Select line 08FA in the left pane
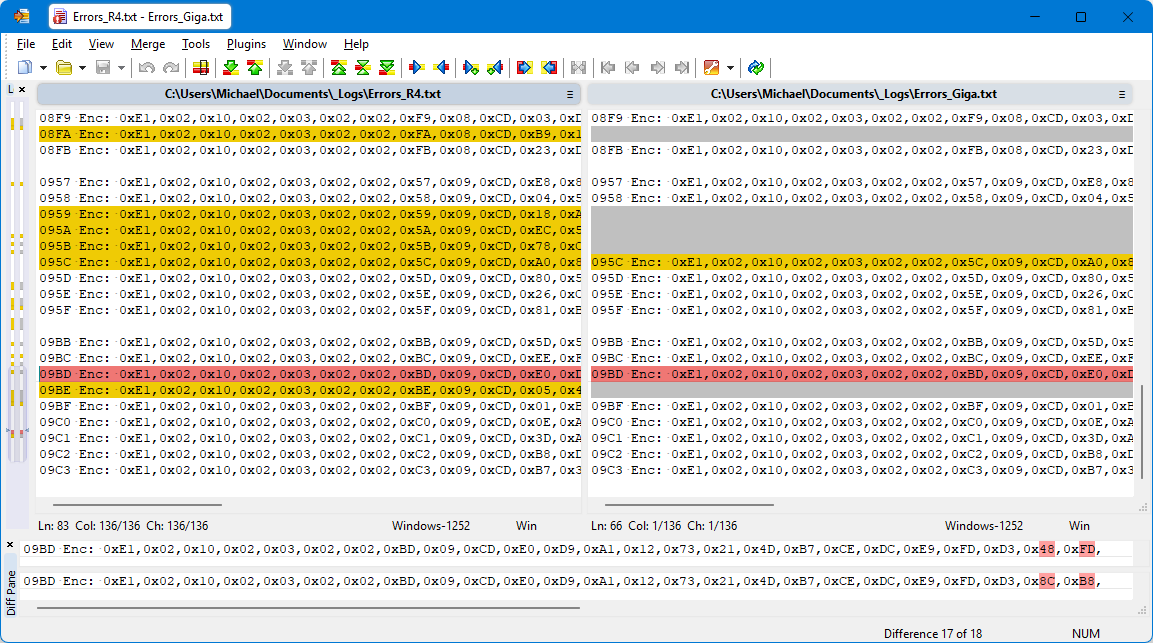The image size is (1153, 643). [310, 134]
